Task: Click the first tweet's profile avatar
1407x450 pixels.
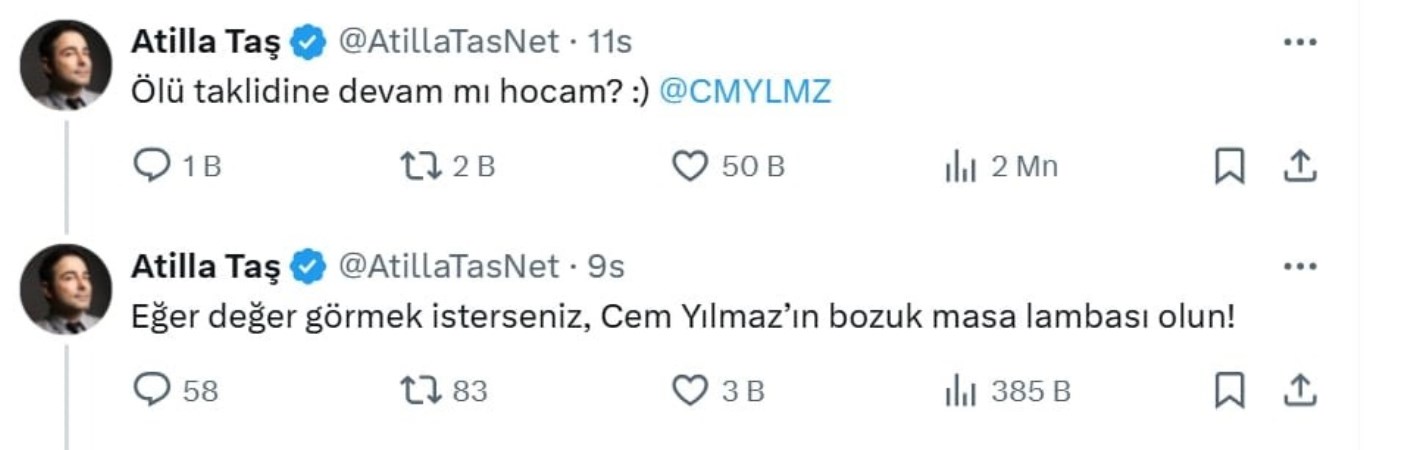Action: (x=66, y=65)
